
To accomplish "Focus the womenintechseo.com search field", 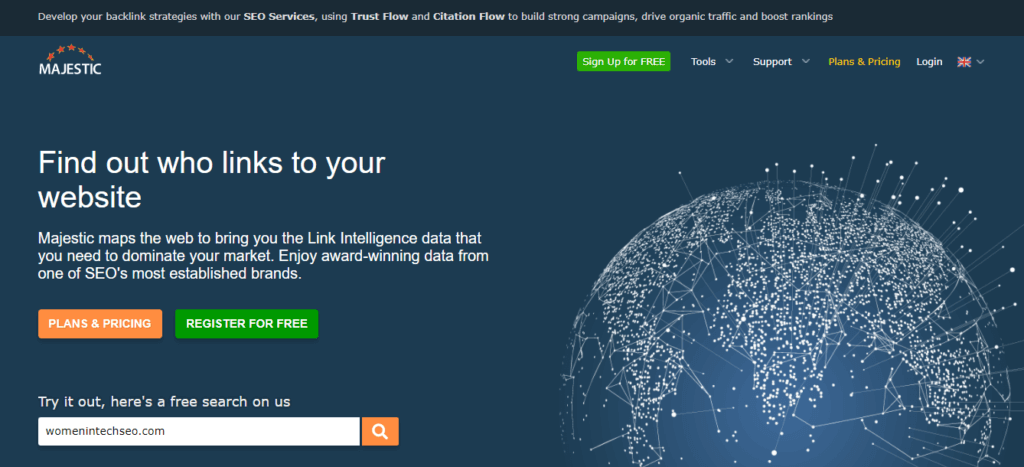I will click(198, 431).
